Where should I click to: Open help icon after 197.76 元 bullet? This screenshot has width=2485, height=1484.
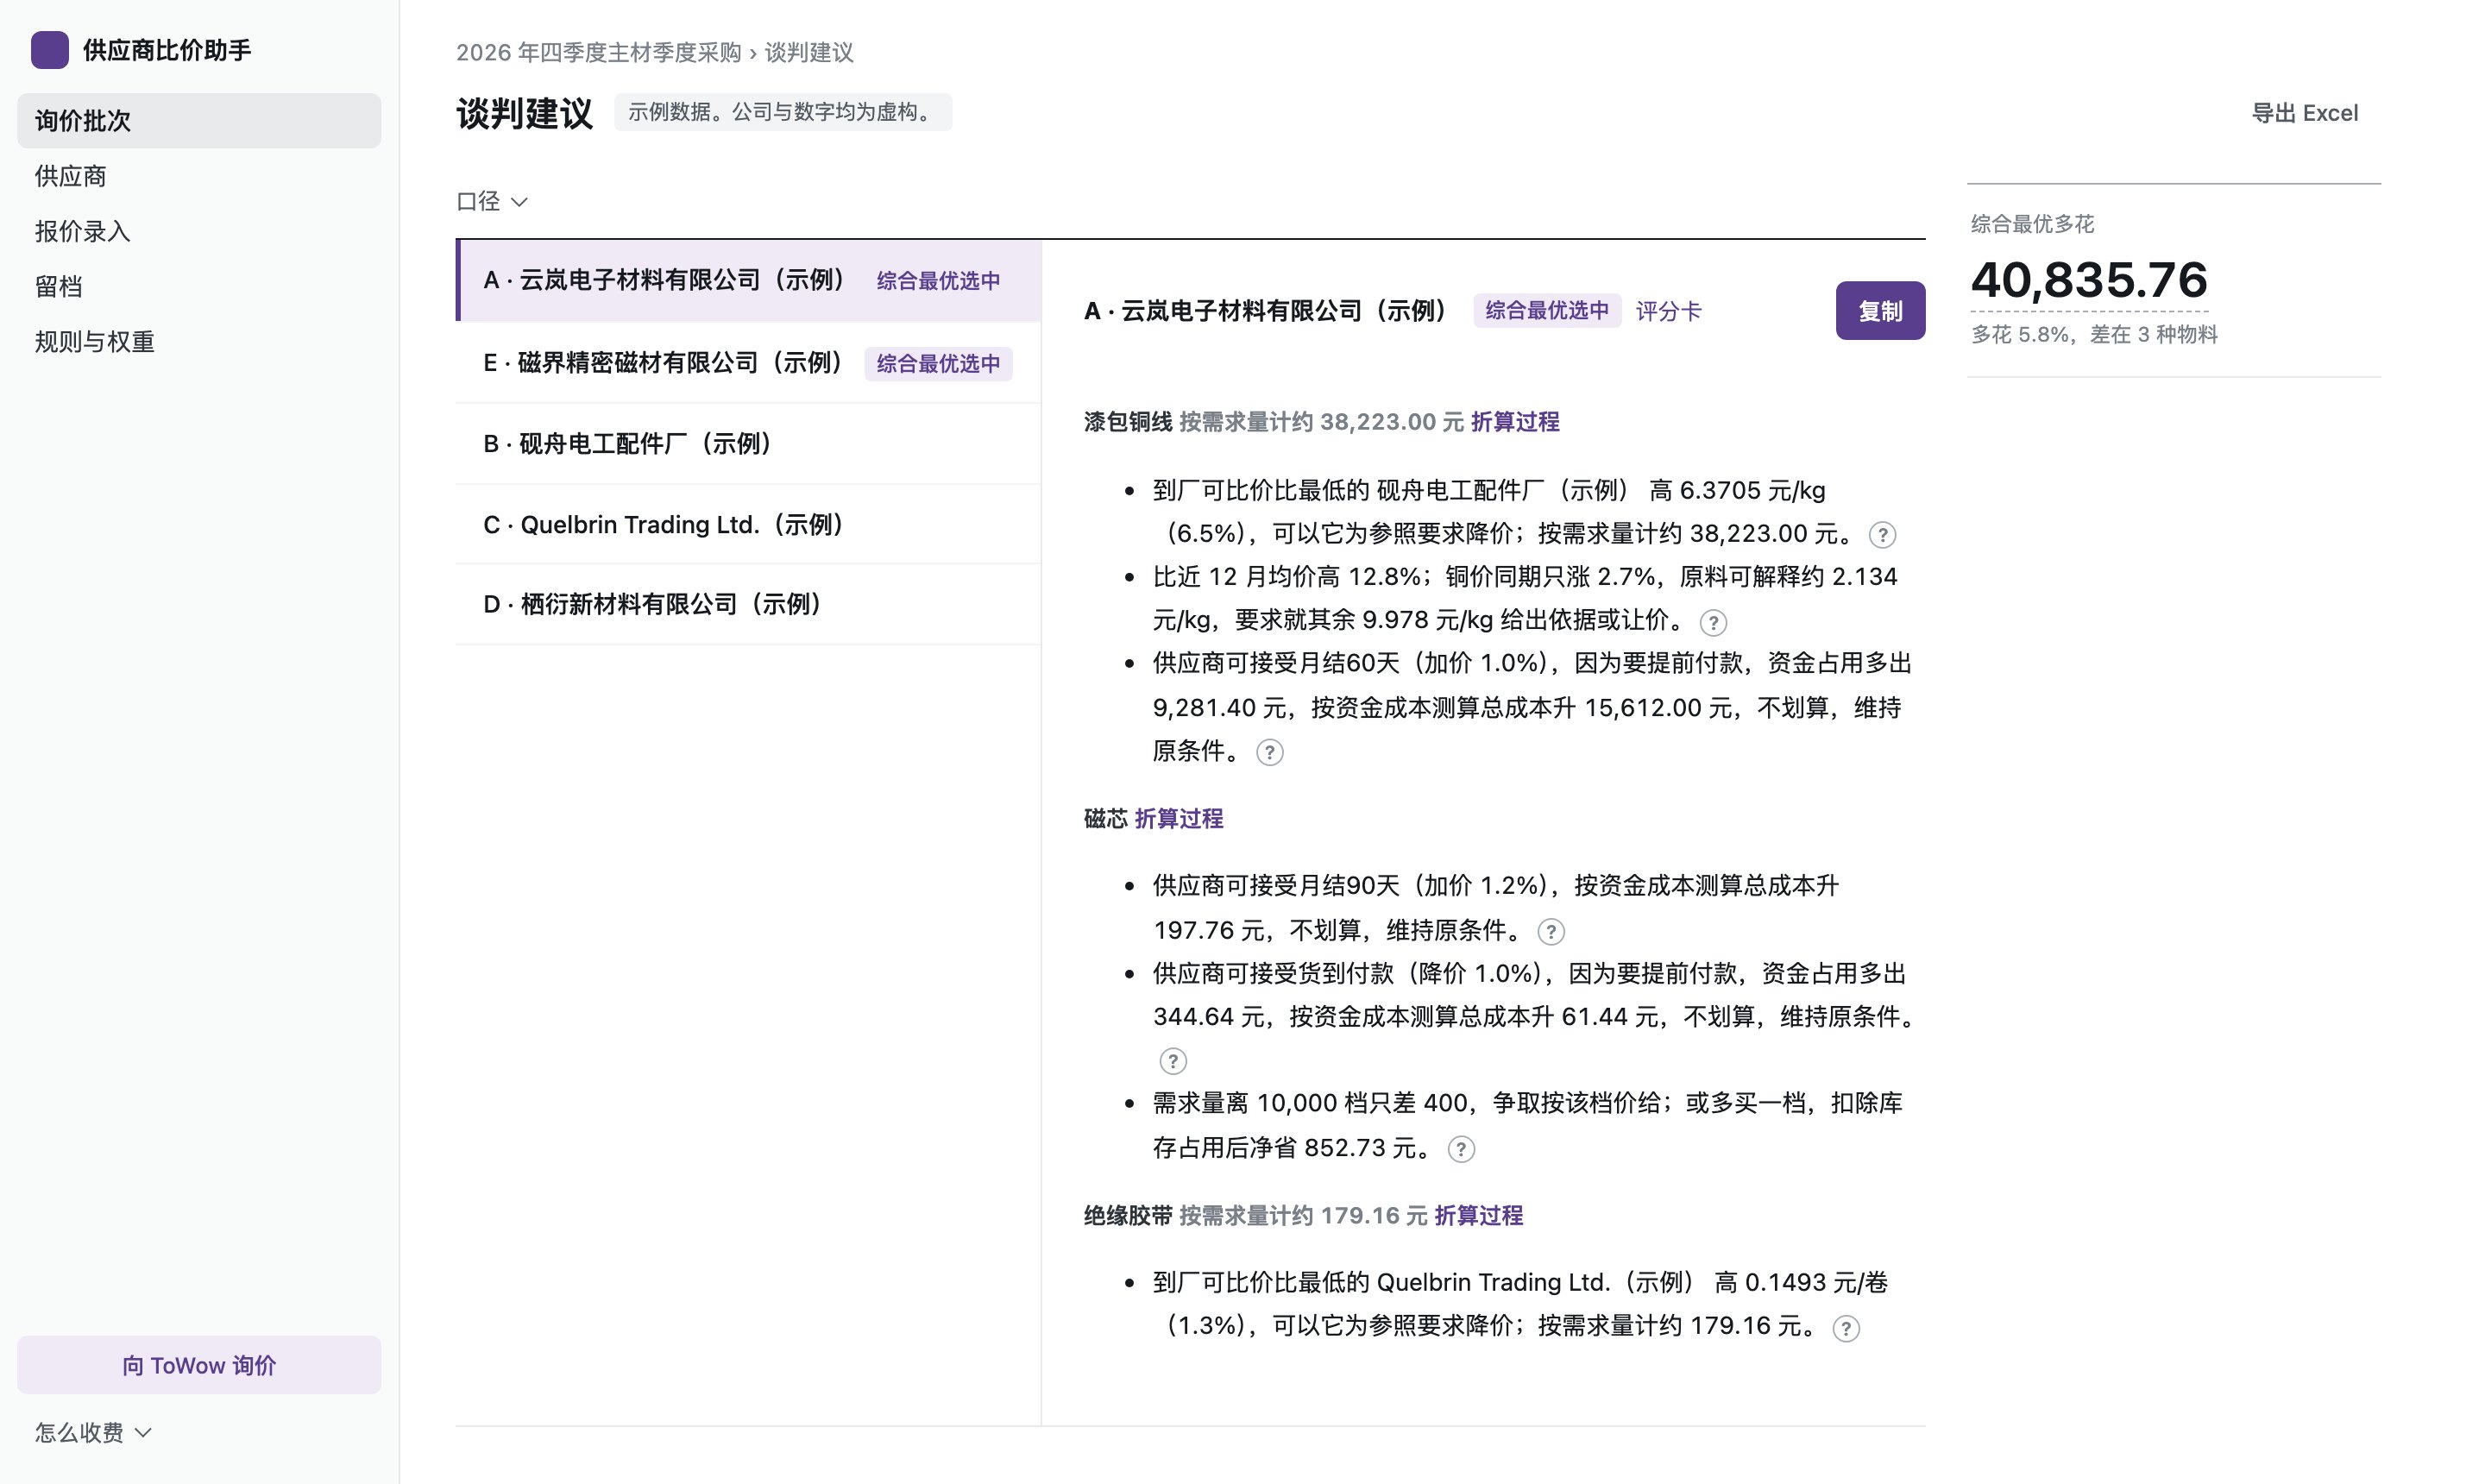(x=1550, y=932)
